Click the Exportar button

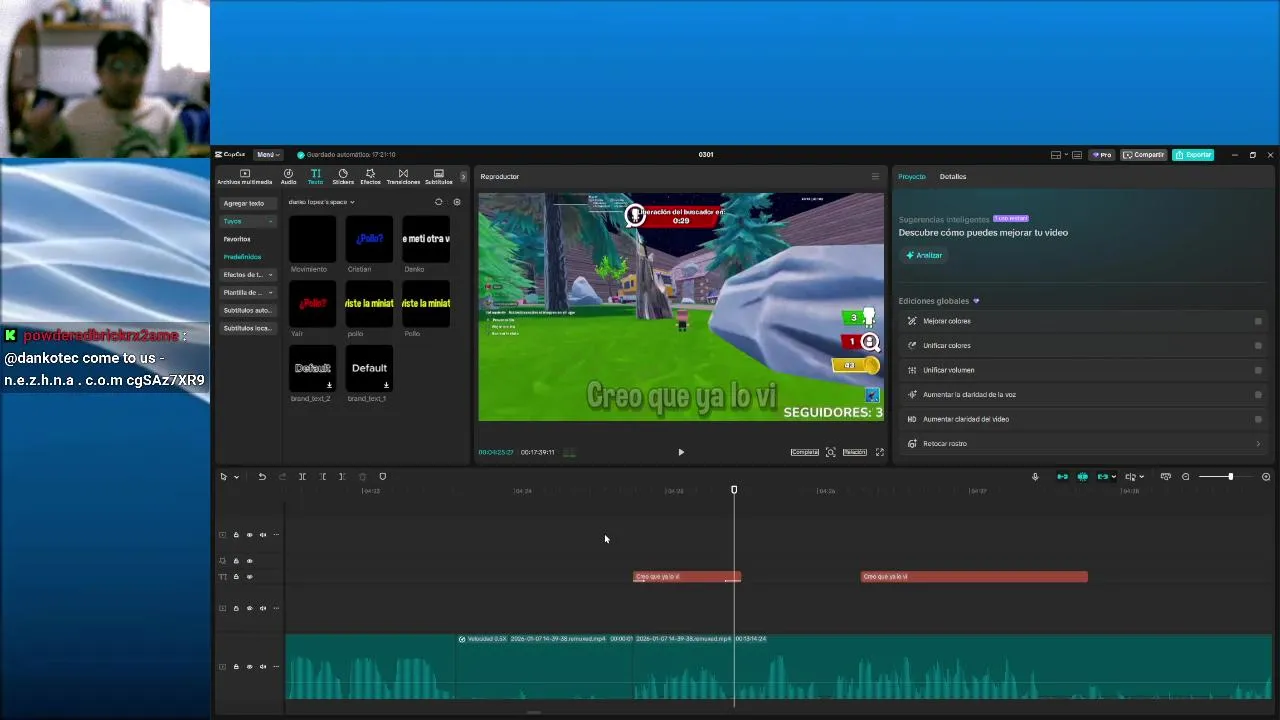[1193, 155]
